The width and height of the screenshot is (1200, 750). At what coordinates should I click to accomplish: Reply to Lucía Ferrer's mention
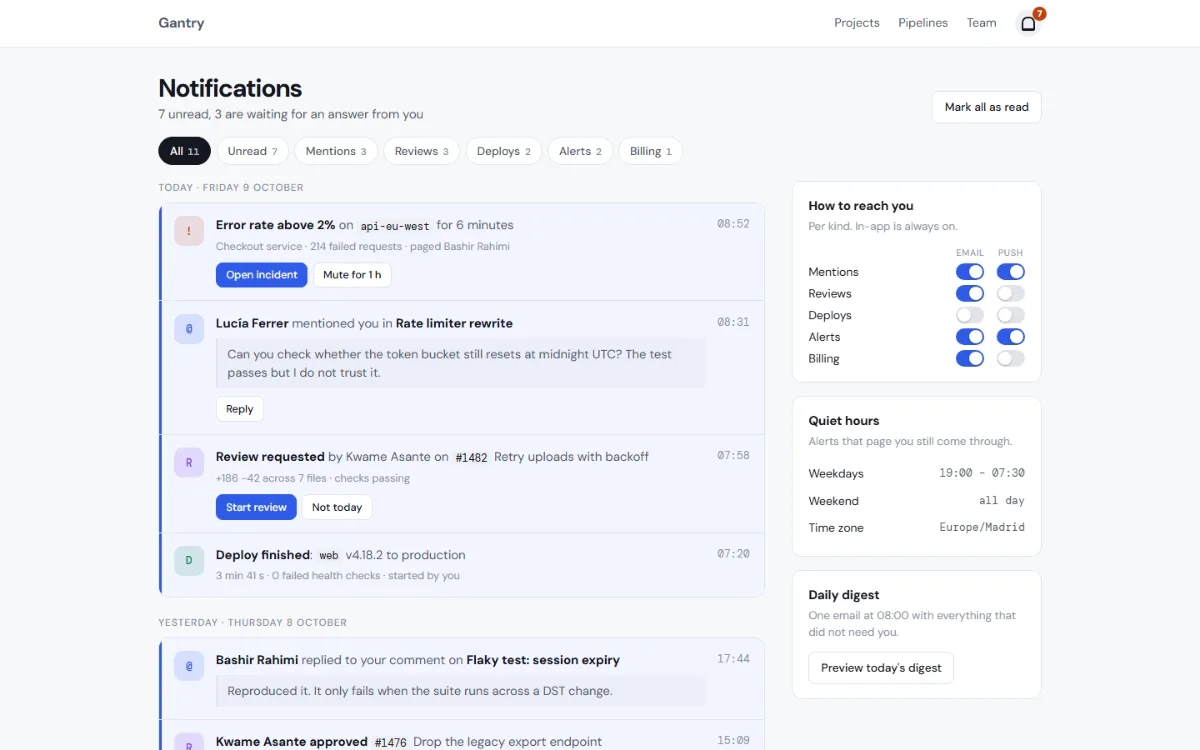(240, 409)
